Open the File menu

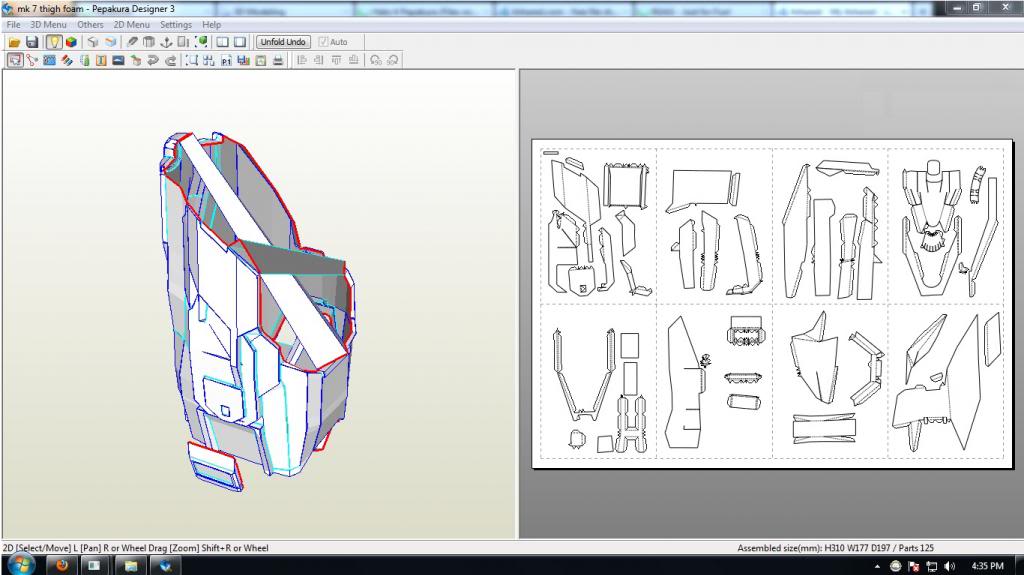point(13,24)
